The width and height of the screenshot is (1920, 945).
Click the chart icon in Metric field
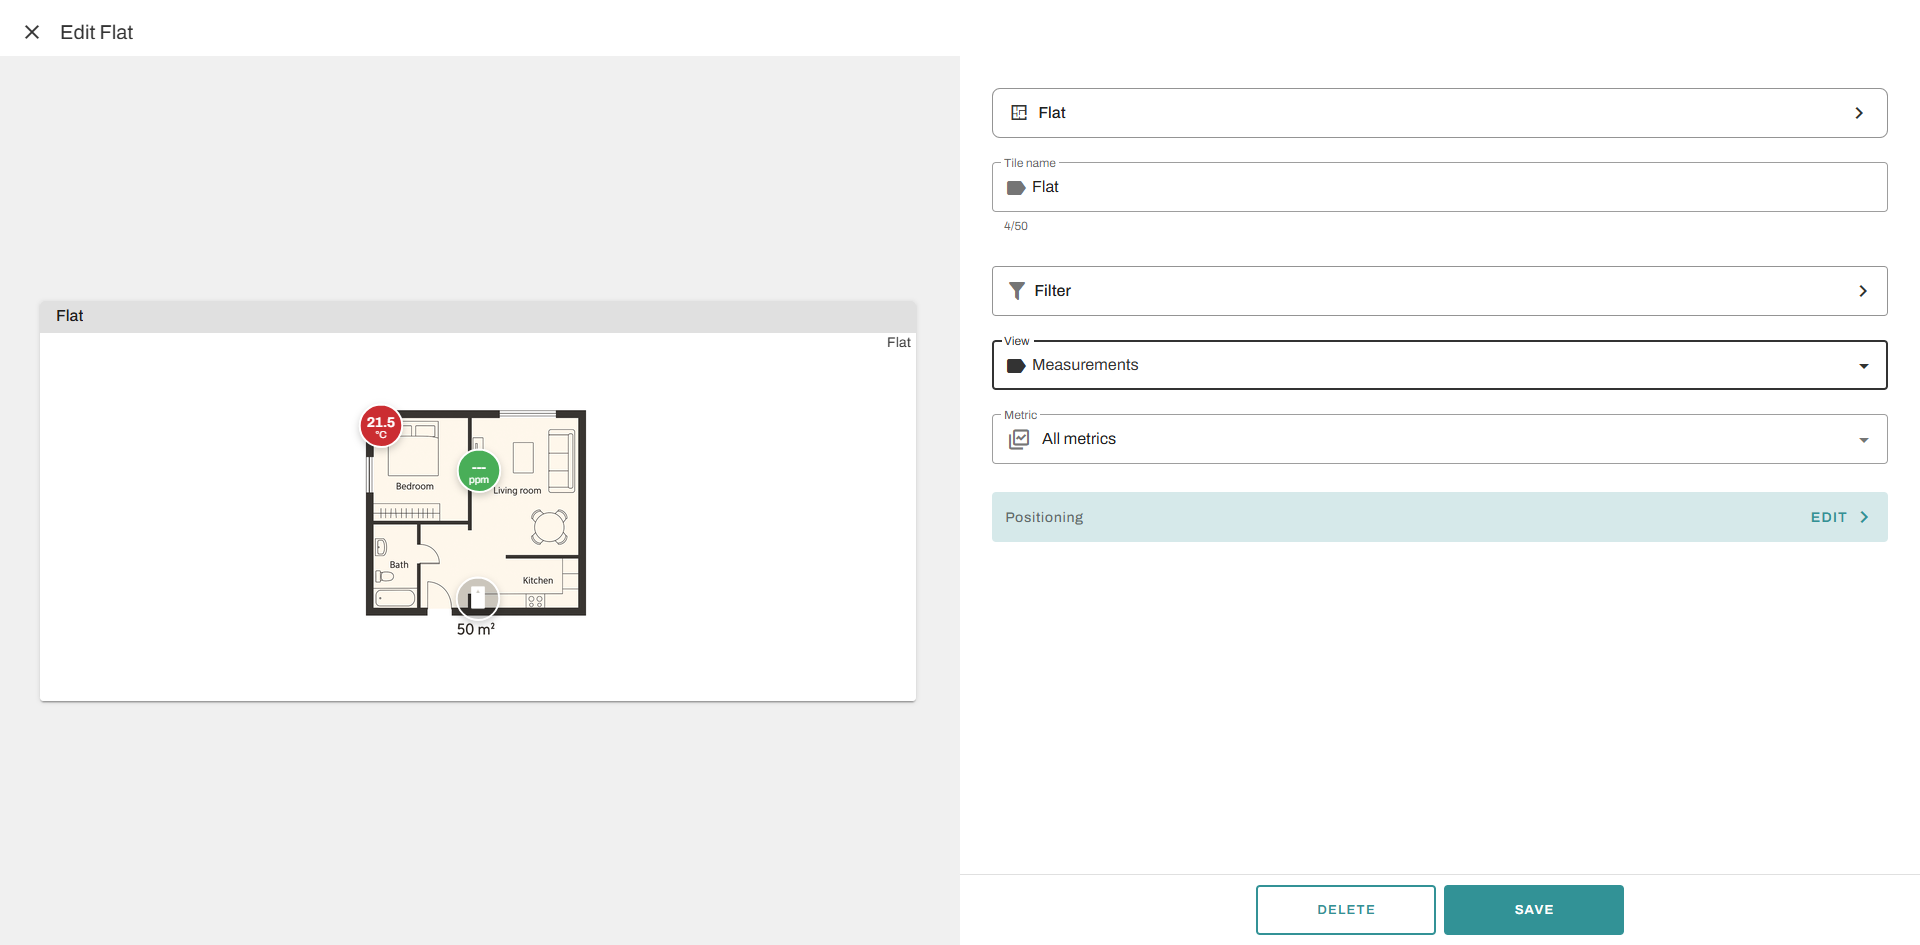[1019, 439]
